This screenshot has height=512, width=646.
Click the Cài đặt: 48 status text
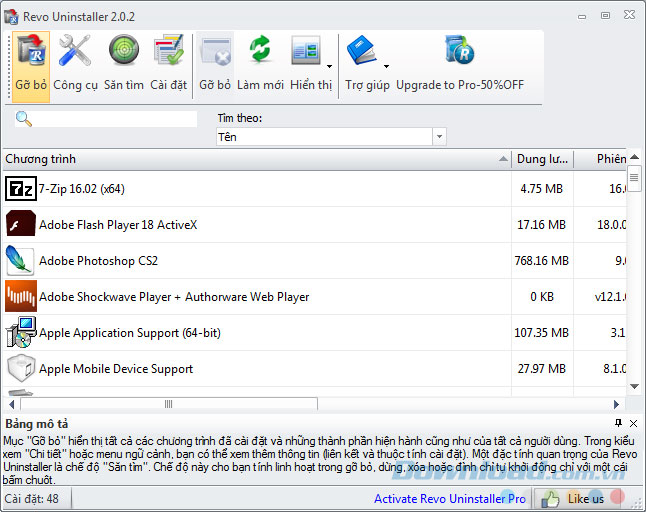pos(32,499)
